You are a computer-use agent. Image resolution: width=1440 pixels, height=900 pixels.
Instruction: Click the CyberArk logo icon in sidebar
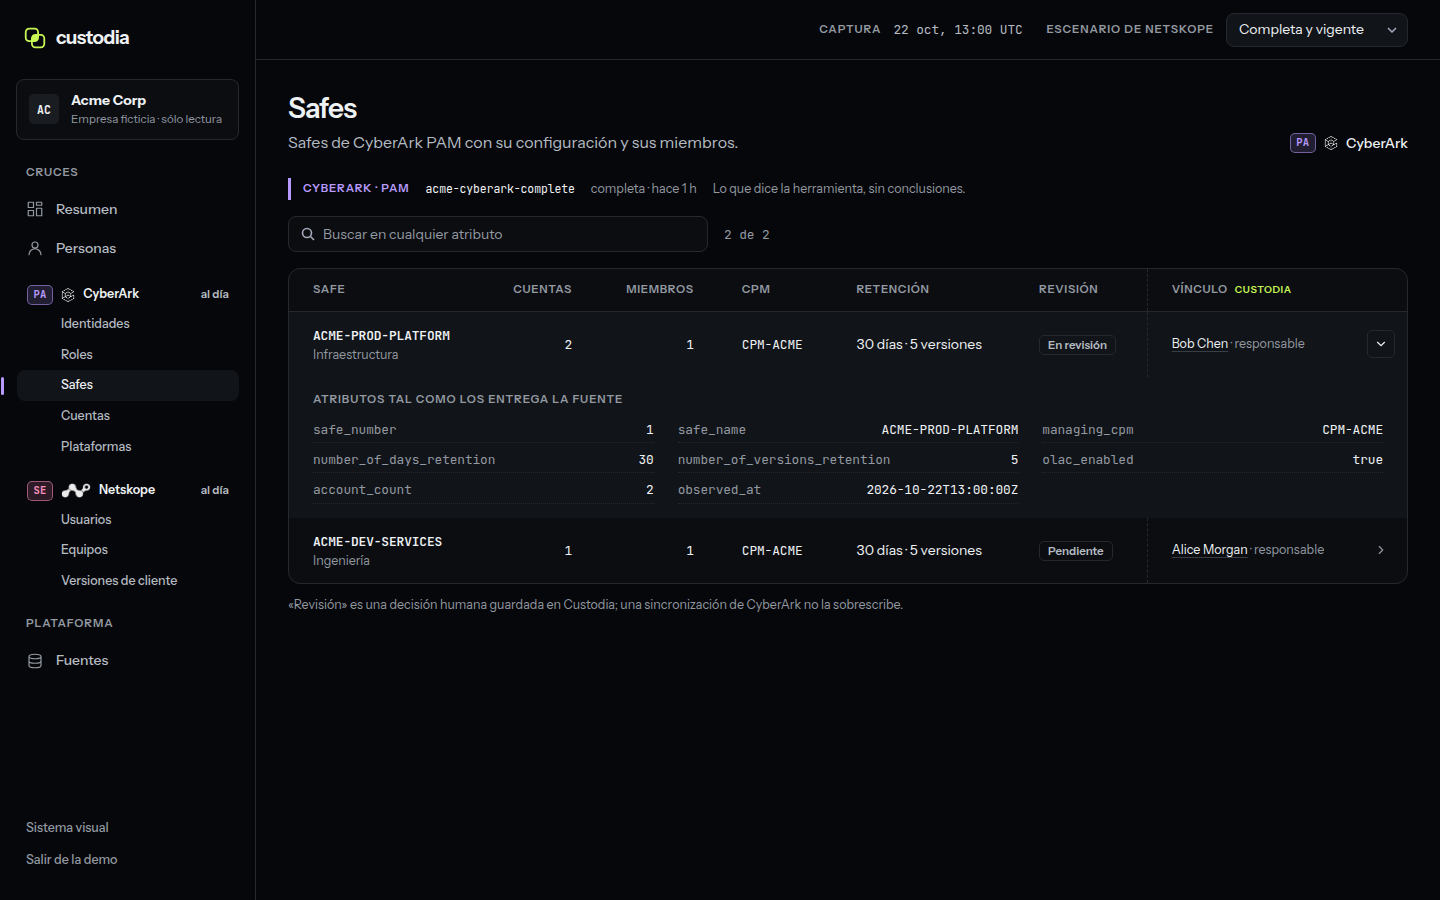pyautogui.click(x=68, y=294)
